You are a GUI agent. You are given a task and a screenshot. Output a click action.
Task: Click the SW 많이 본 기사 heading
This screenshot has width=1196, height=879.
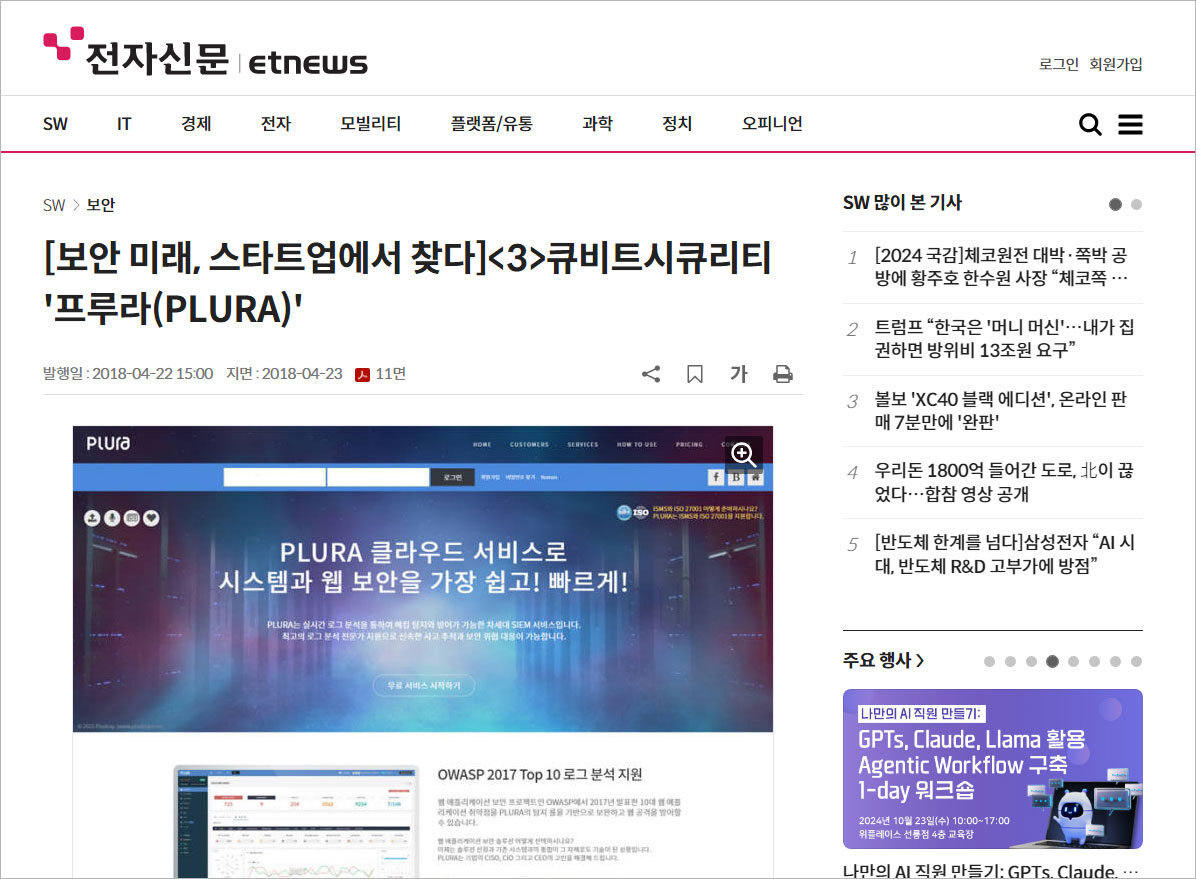coord(902,202)
